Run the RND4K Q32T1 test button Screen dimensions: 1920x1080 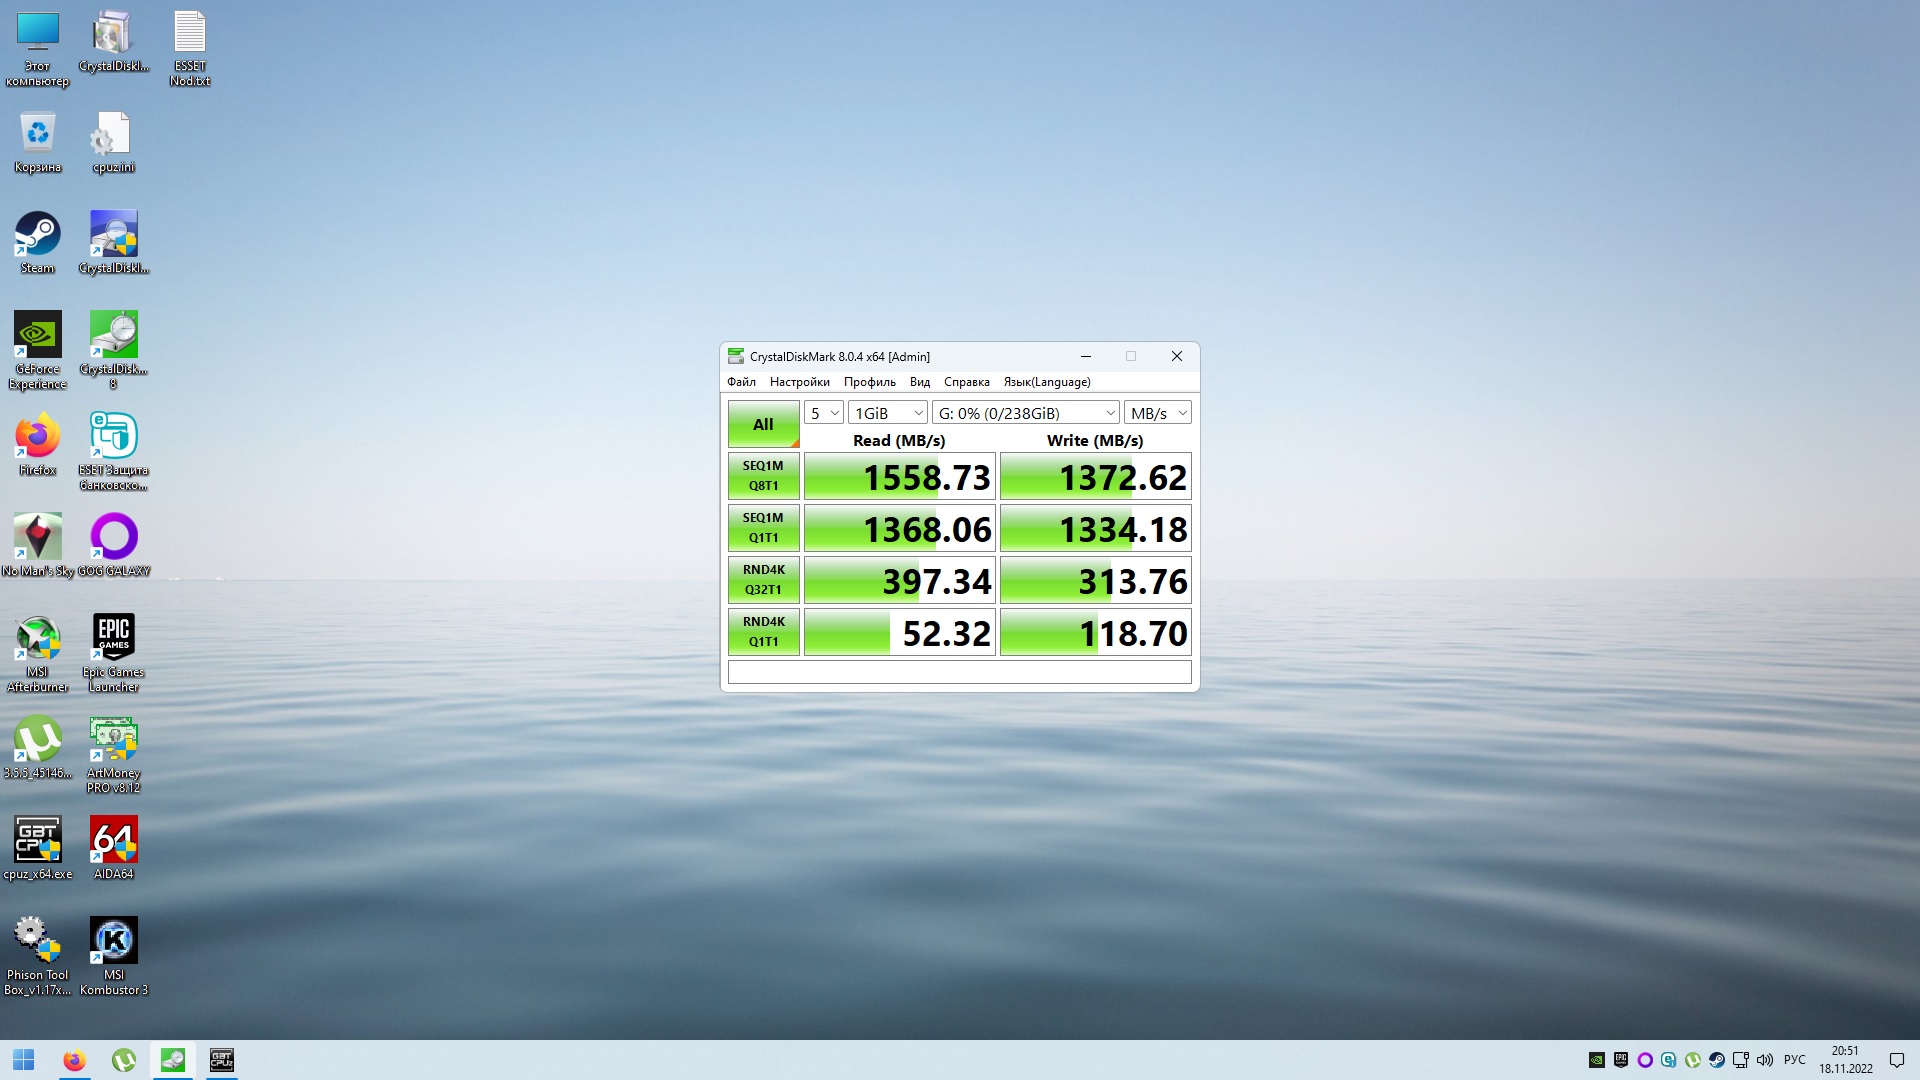point(763,580)
